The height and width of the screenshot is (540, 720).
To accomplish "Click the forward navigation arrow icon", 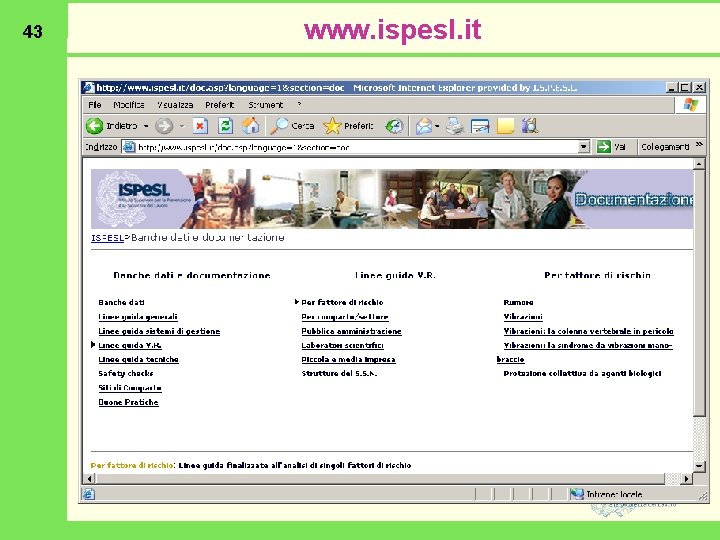I will pos(164,126).
